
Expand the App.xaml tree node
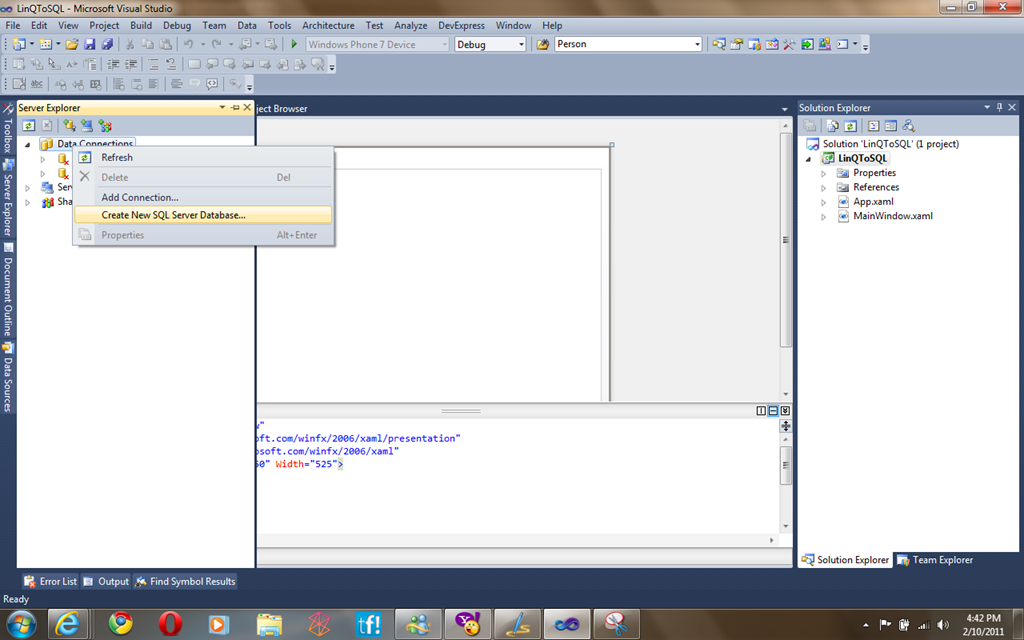[824, 202]
